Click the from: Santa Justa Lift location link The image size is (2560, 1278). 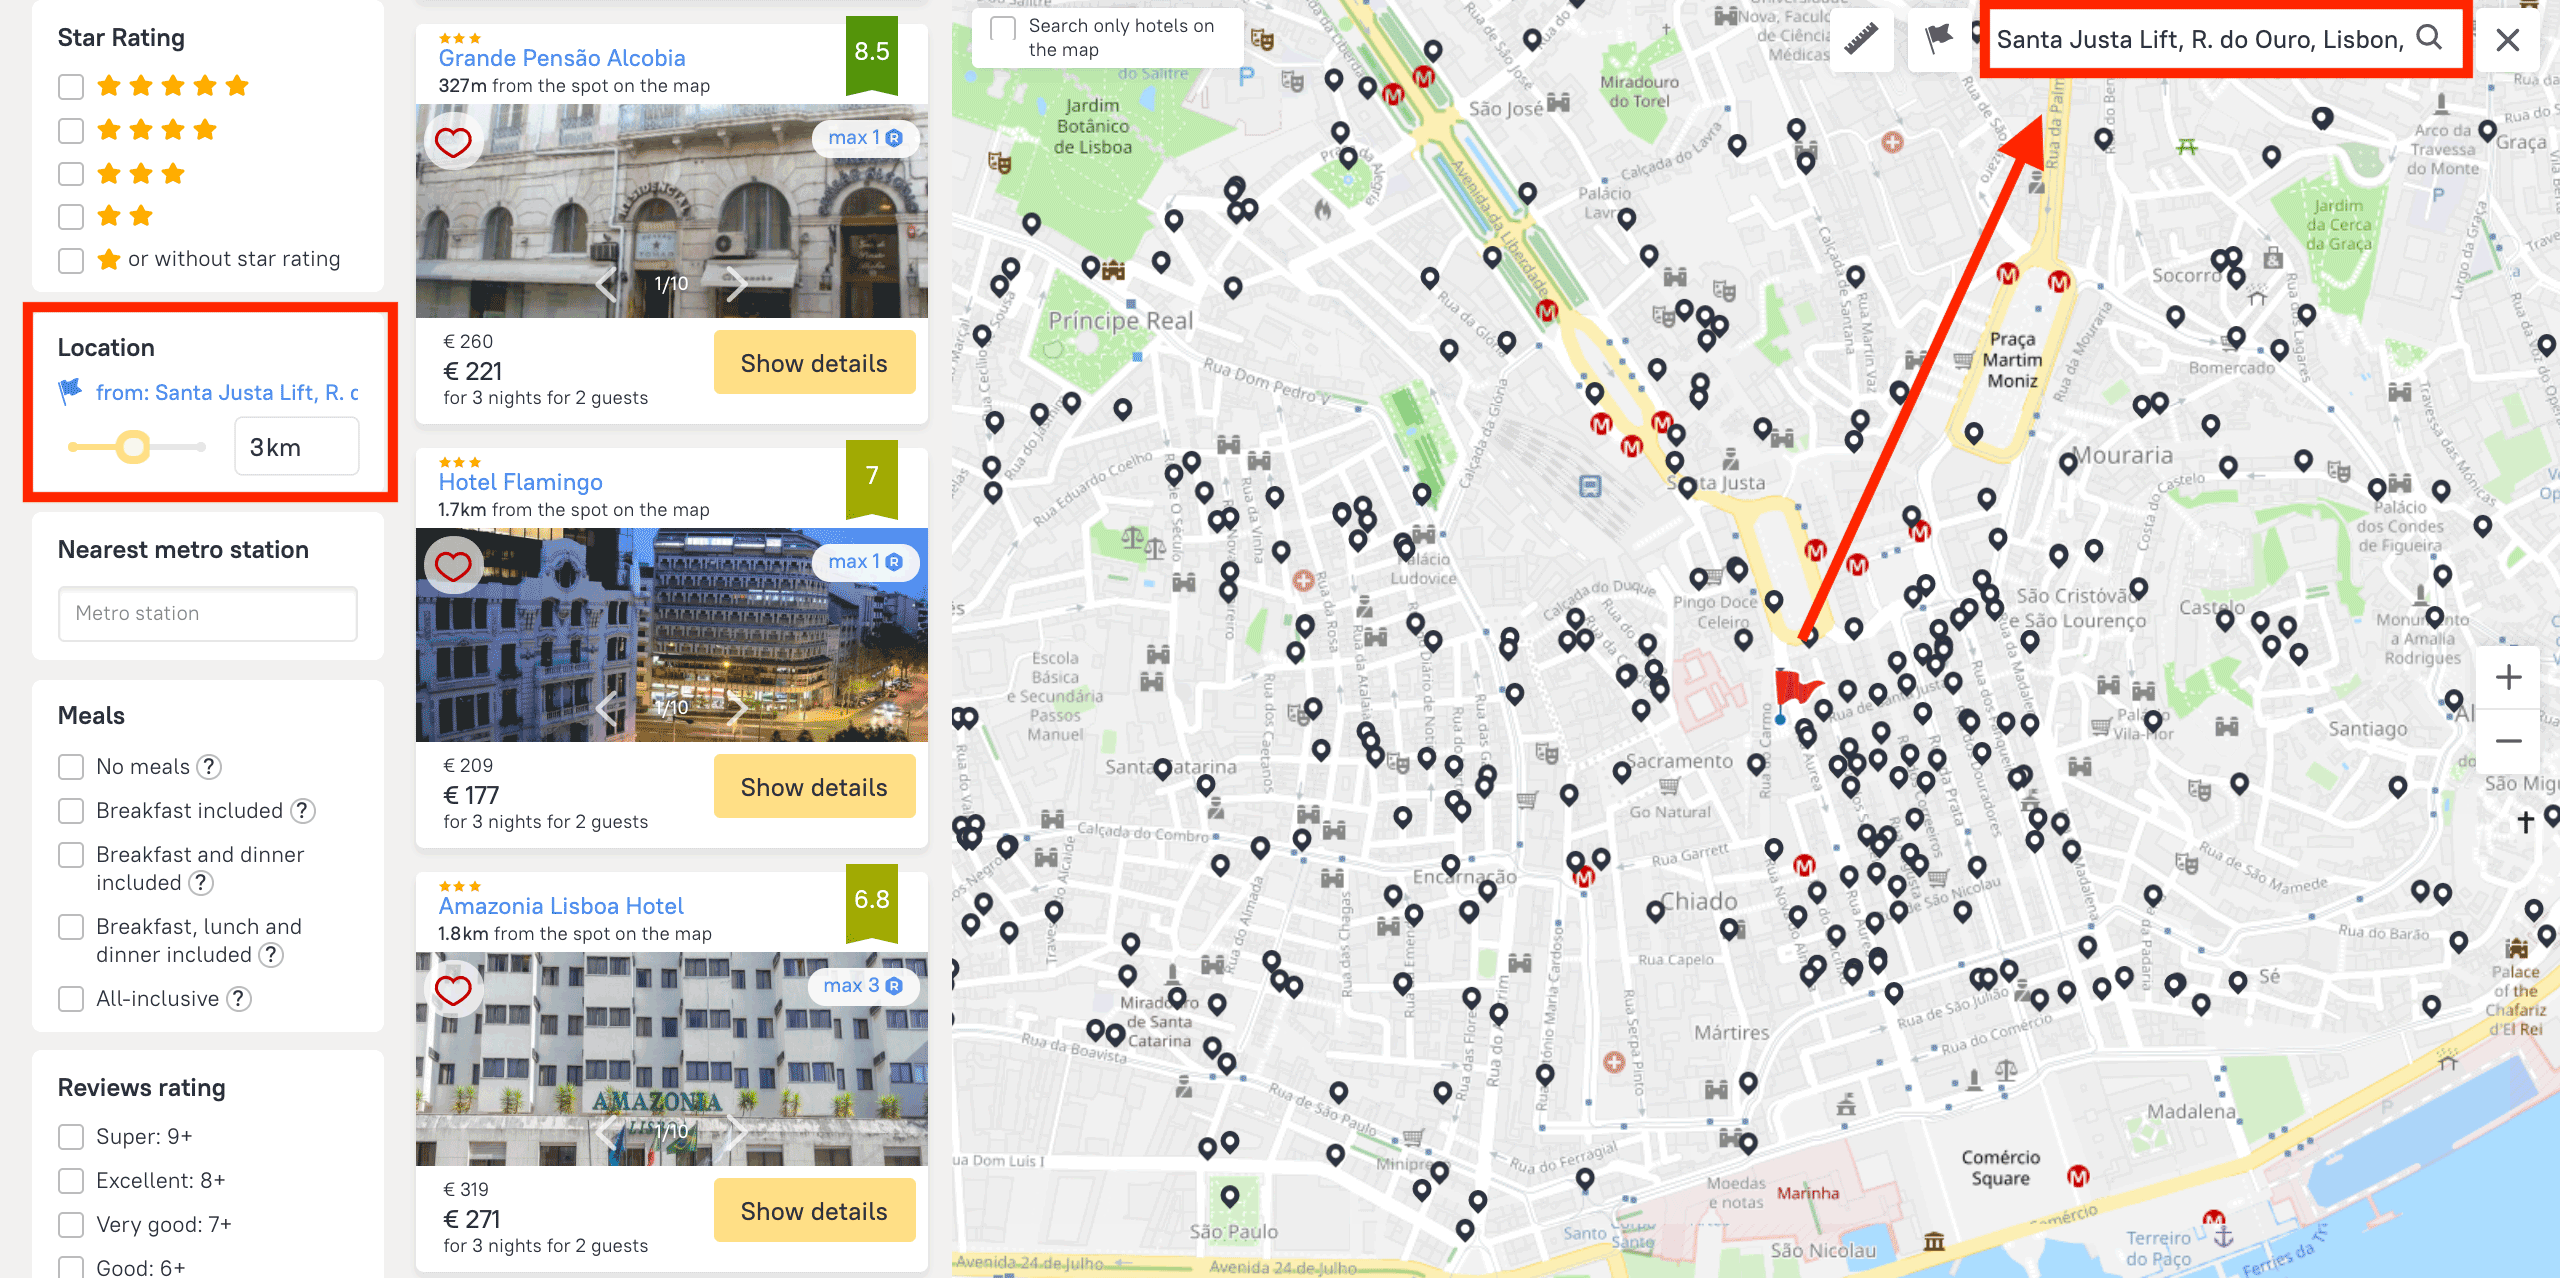(x=226, y=393)
